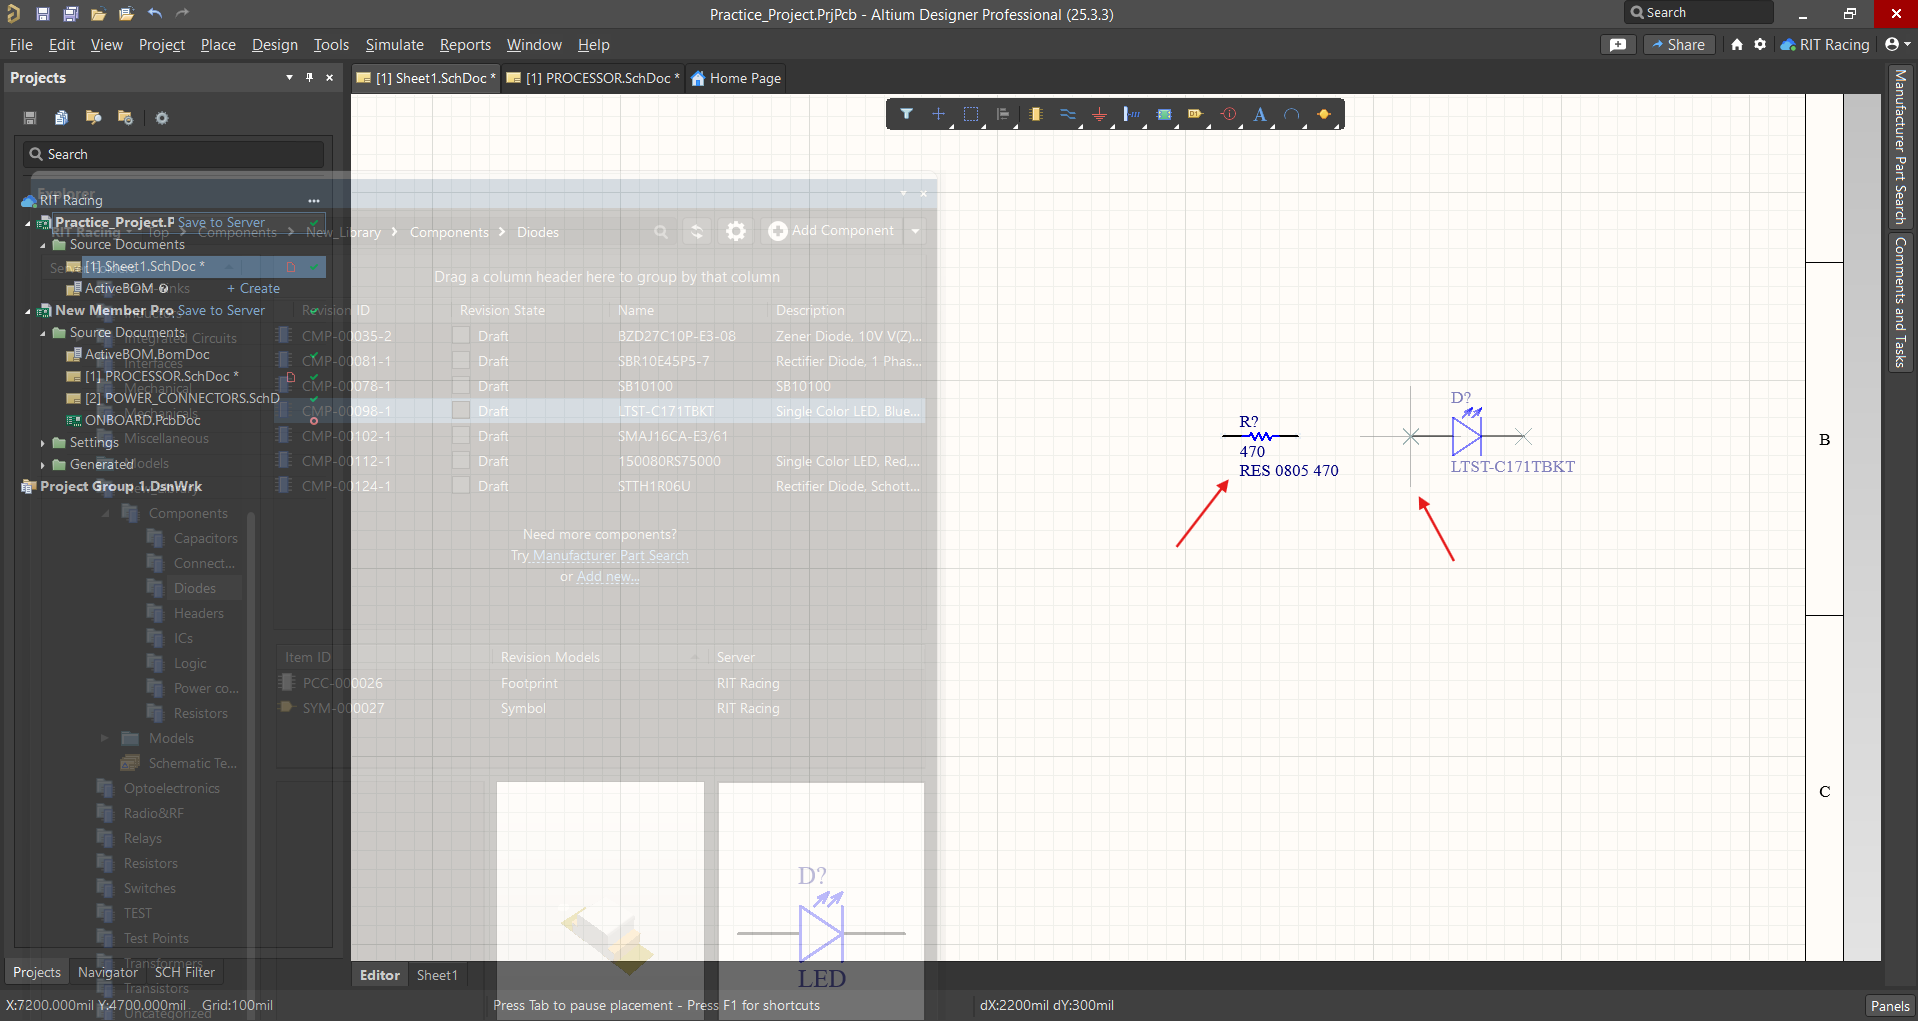Select the orange probe marker tool
The height and width of the screenshot is (1021, 1918).
1324,114
